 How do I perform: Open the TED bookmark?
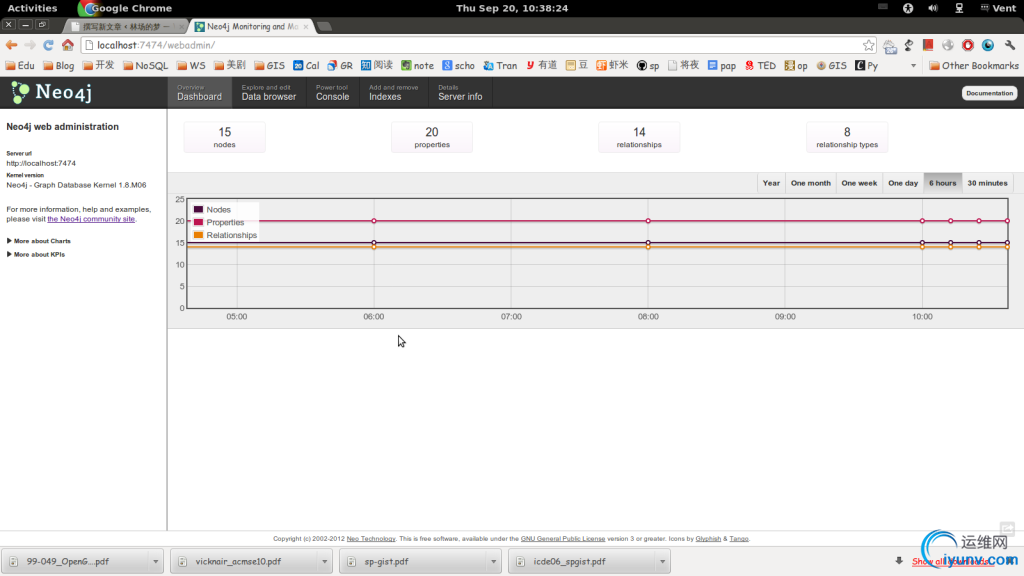(x=760, y=65)
